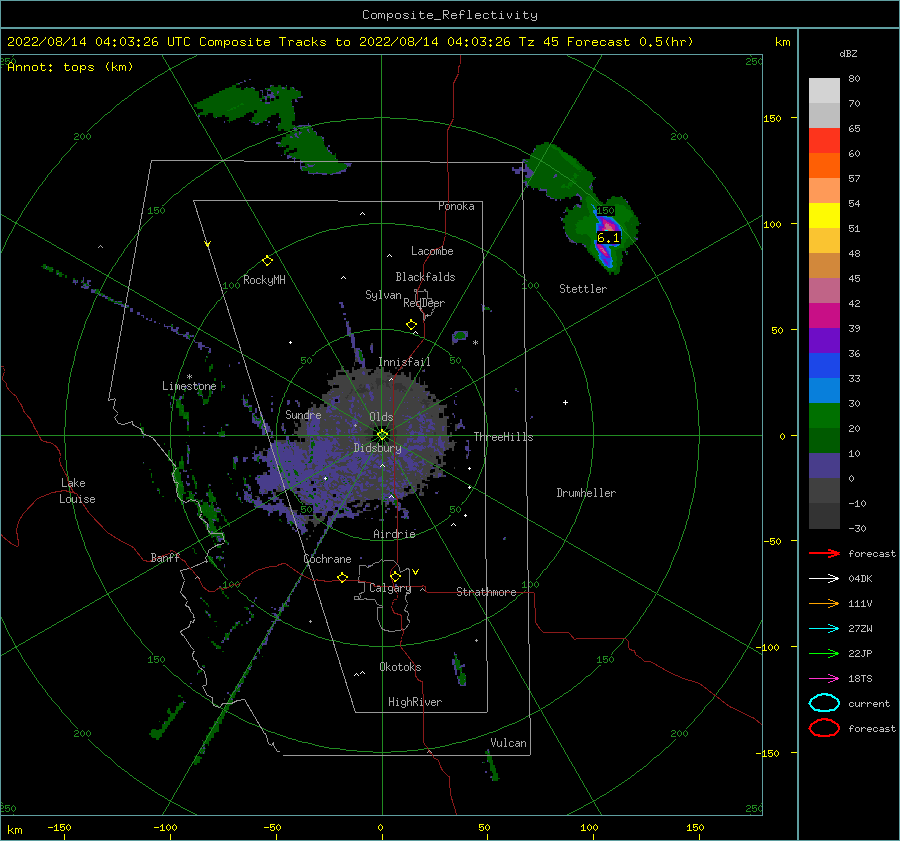
Task: Click the RedDeer city label
Action: click(424, 303)
